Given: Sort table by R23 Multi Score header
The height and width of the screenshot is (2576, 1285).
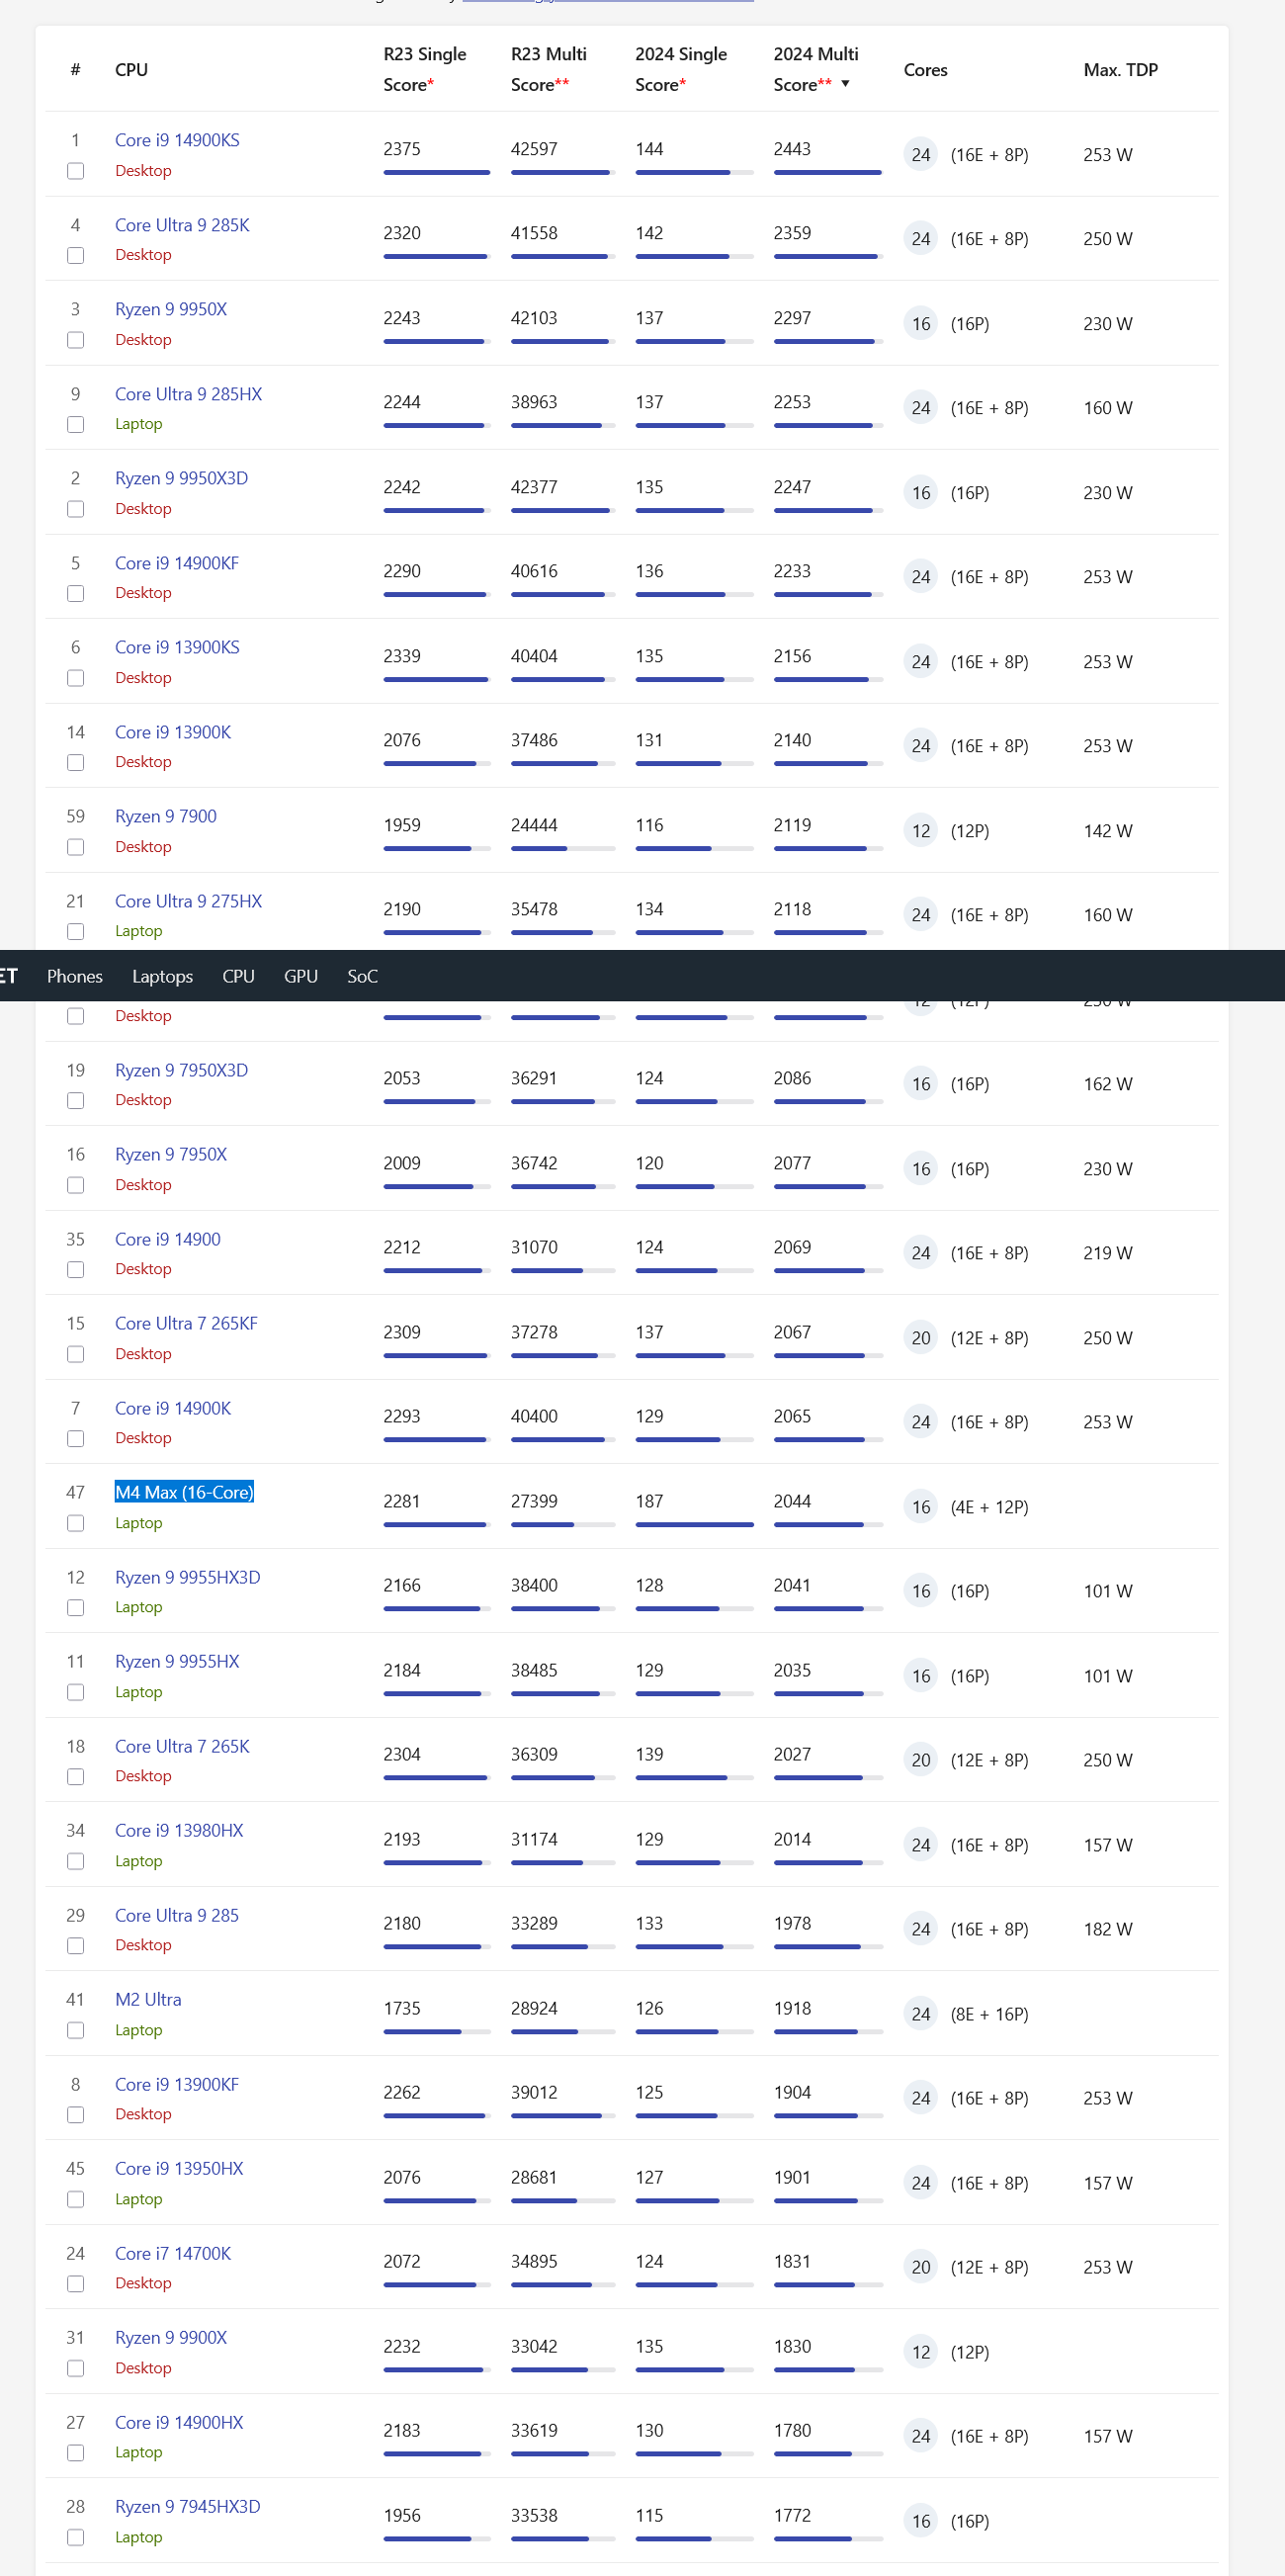Looking at the screenshot, I should pos(549,69).
